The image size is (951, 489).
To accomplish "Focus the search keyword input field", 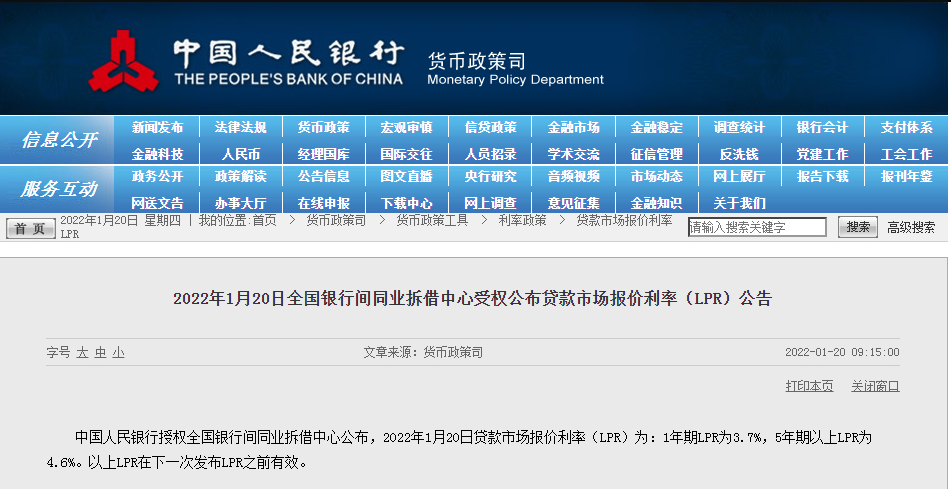I will [757, 227].
